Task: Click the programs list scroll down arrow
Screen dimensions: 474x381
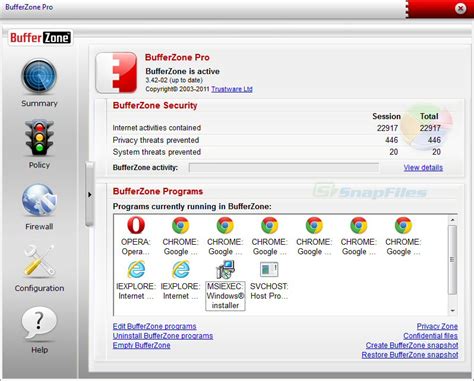Action: [452, 311]
